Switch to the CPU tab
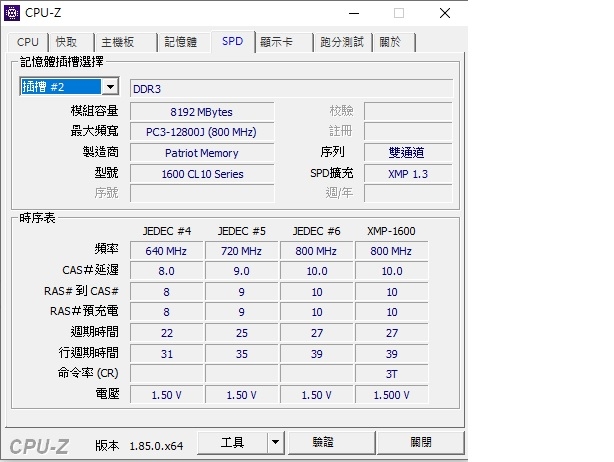Image resolution: width=614 pixels, height=462 pixels. pyautogui.click(x=28, y=42)
